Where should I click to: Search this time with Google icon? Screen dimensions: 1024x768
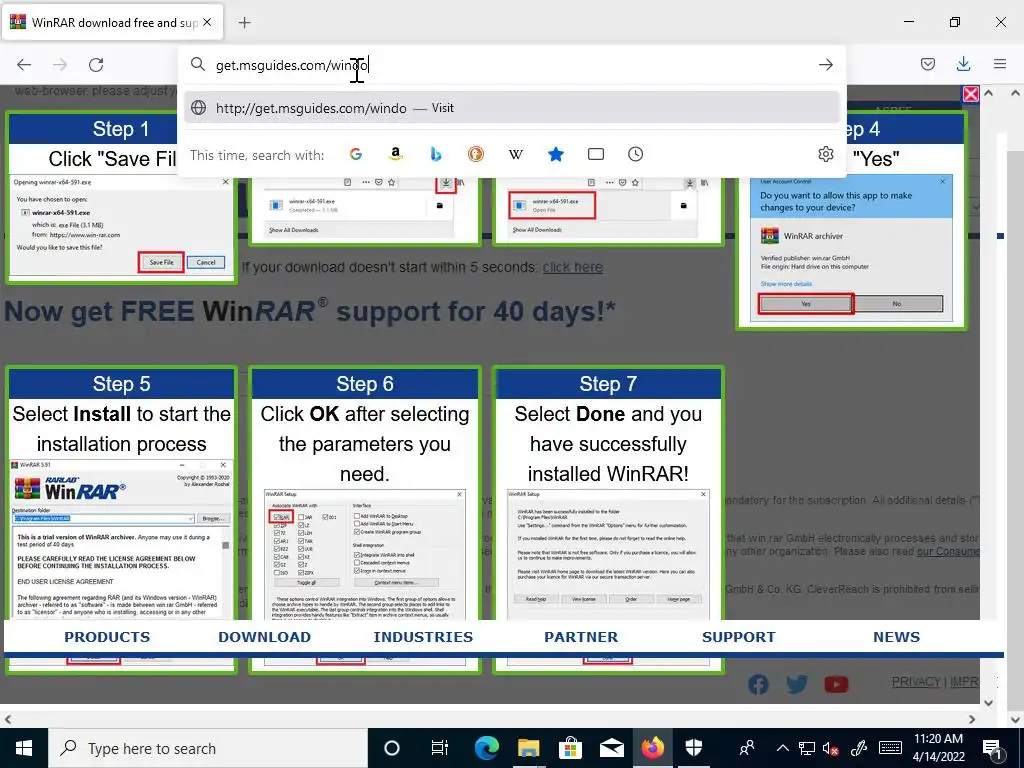click(x=356, y=154)
